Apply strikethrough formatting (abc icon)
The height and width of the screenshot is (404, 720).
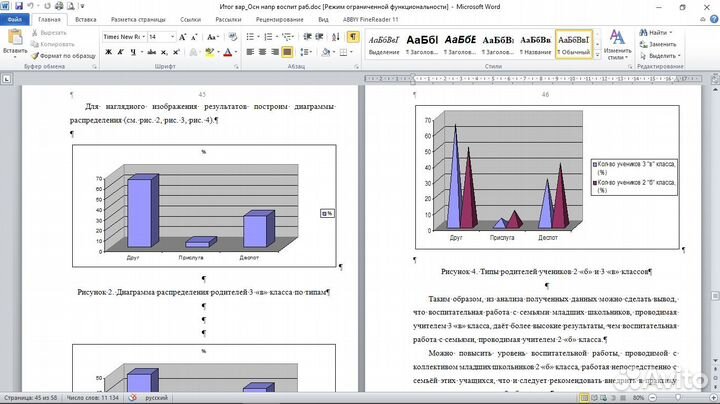(150, 52)
